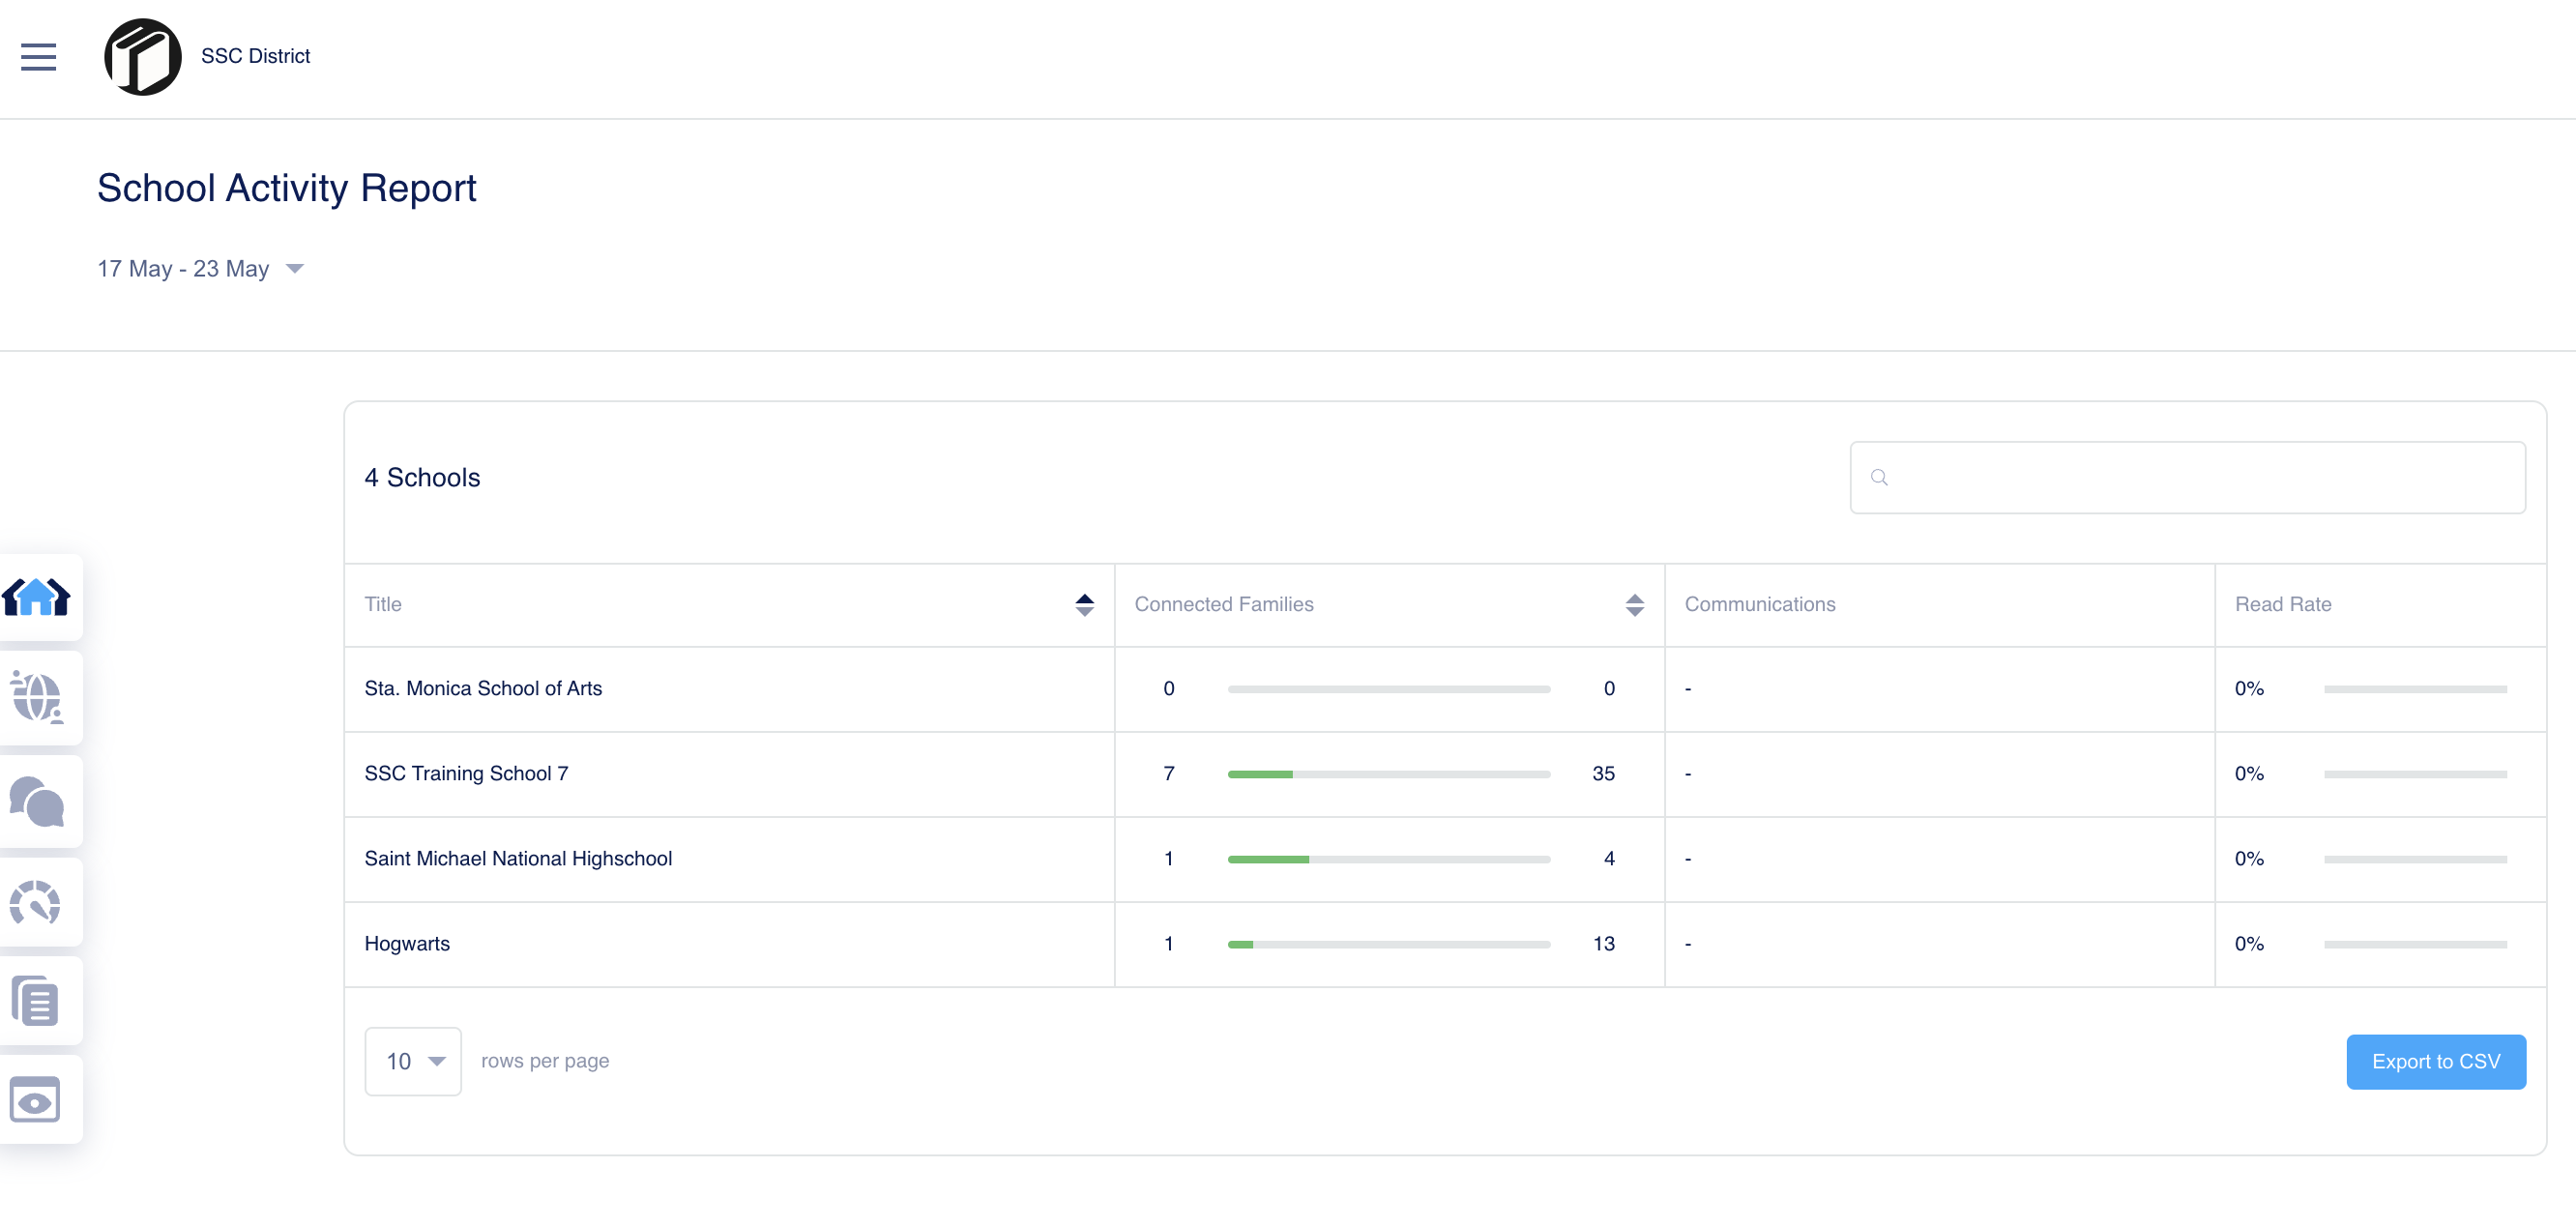Screen dimensions: 2576x1226
Task: Open the chat bubbles messaging icon
Action: pos(37,802)
